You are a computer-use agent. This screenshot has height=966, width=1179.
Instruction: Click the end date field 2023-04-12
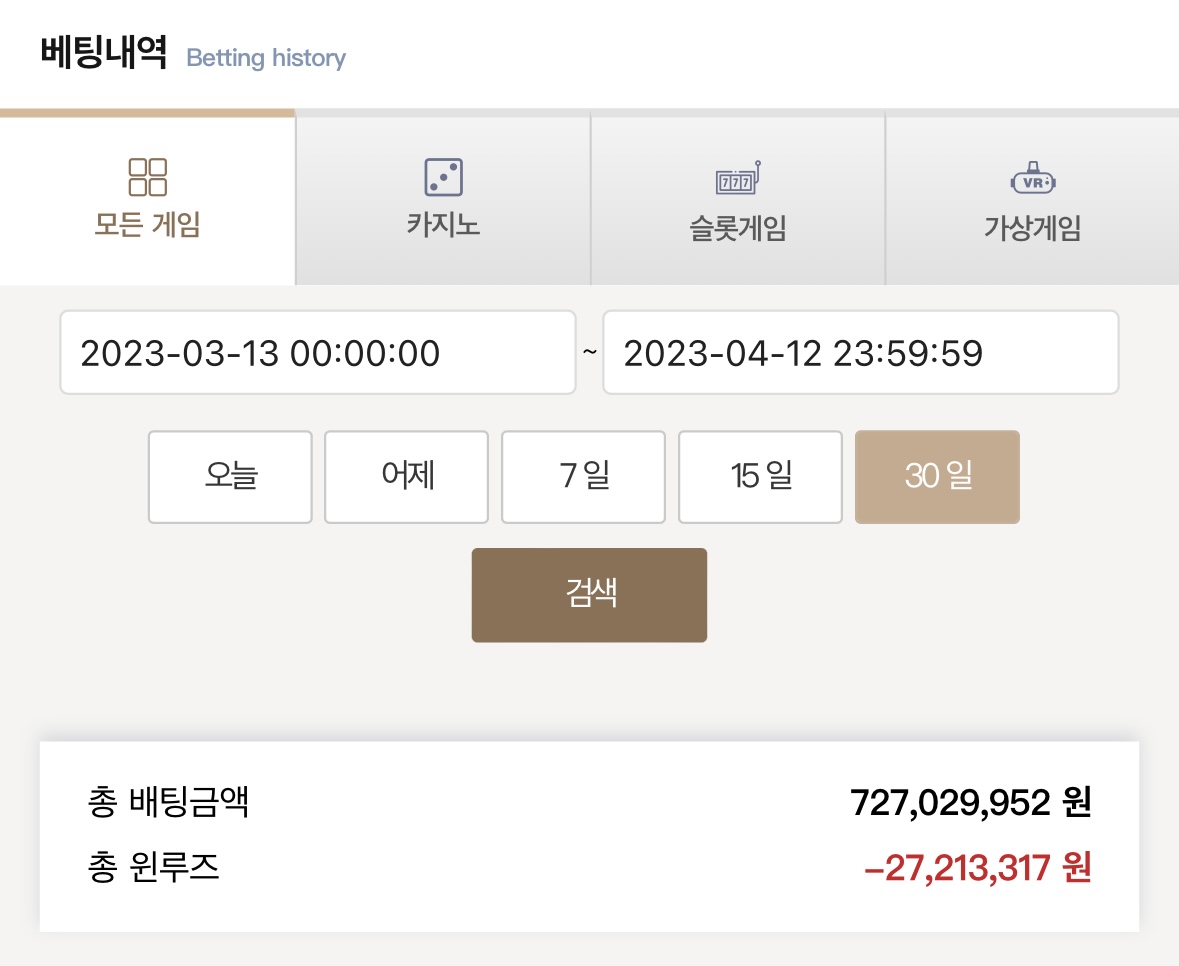tap(861, 353)
